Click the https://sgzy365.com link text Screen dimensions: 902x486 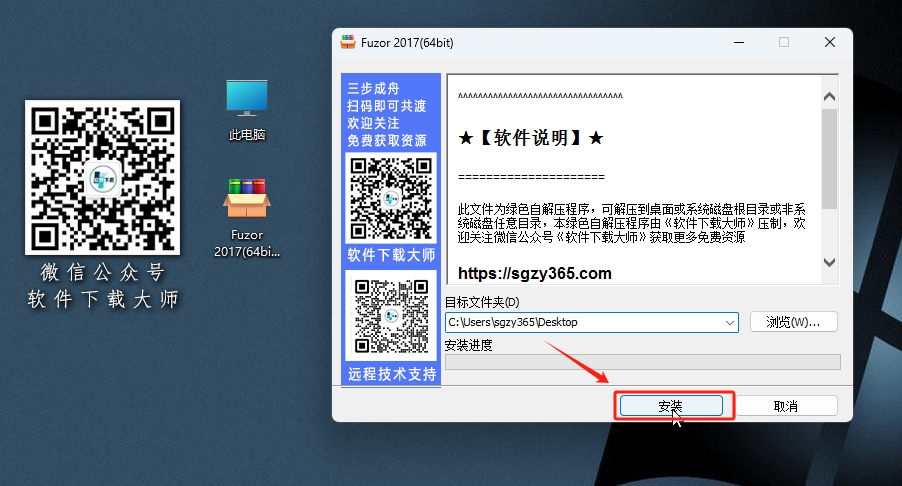(x=534, y=273)
